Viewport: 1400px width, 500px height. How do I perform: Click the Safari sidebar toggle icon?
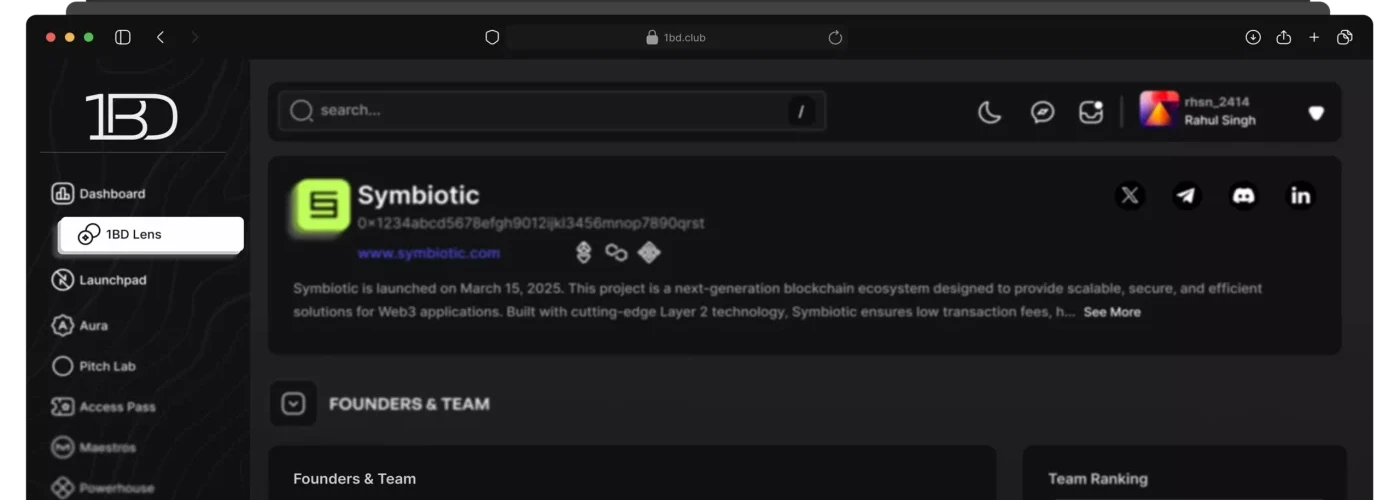pos(123,37)
